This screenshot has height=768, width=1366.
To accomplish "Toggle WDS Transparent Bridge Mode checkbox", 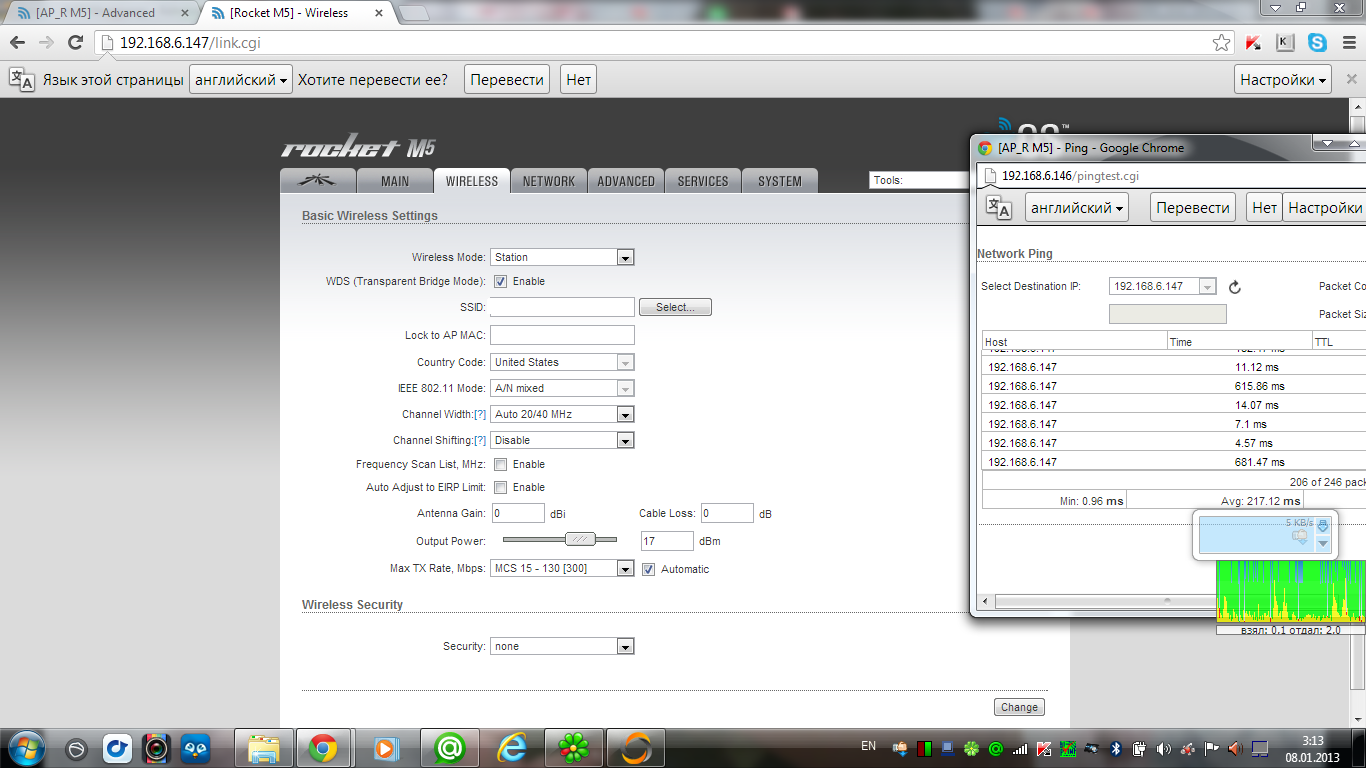I will click(501, 281).
